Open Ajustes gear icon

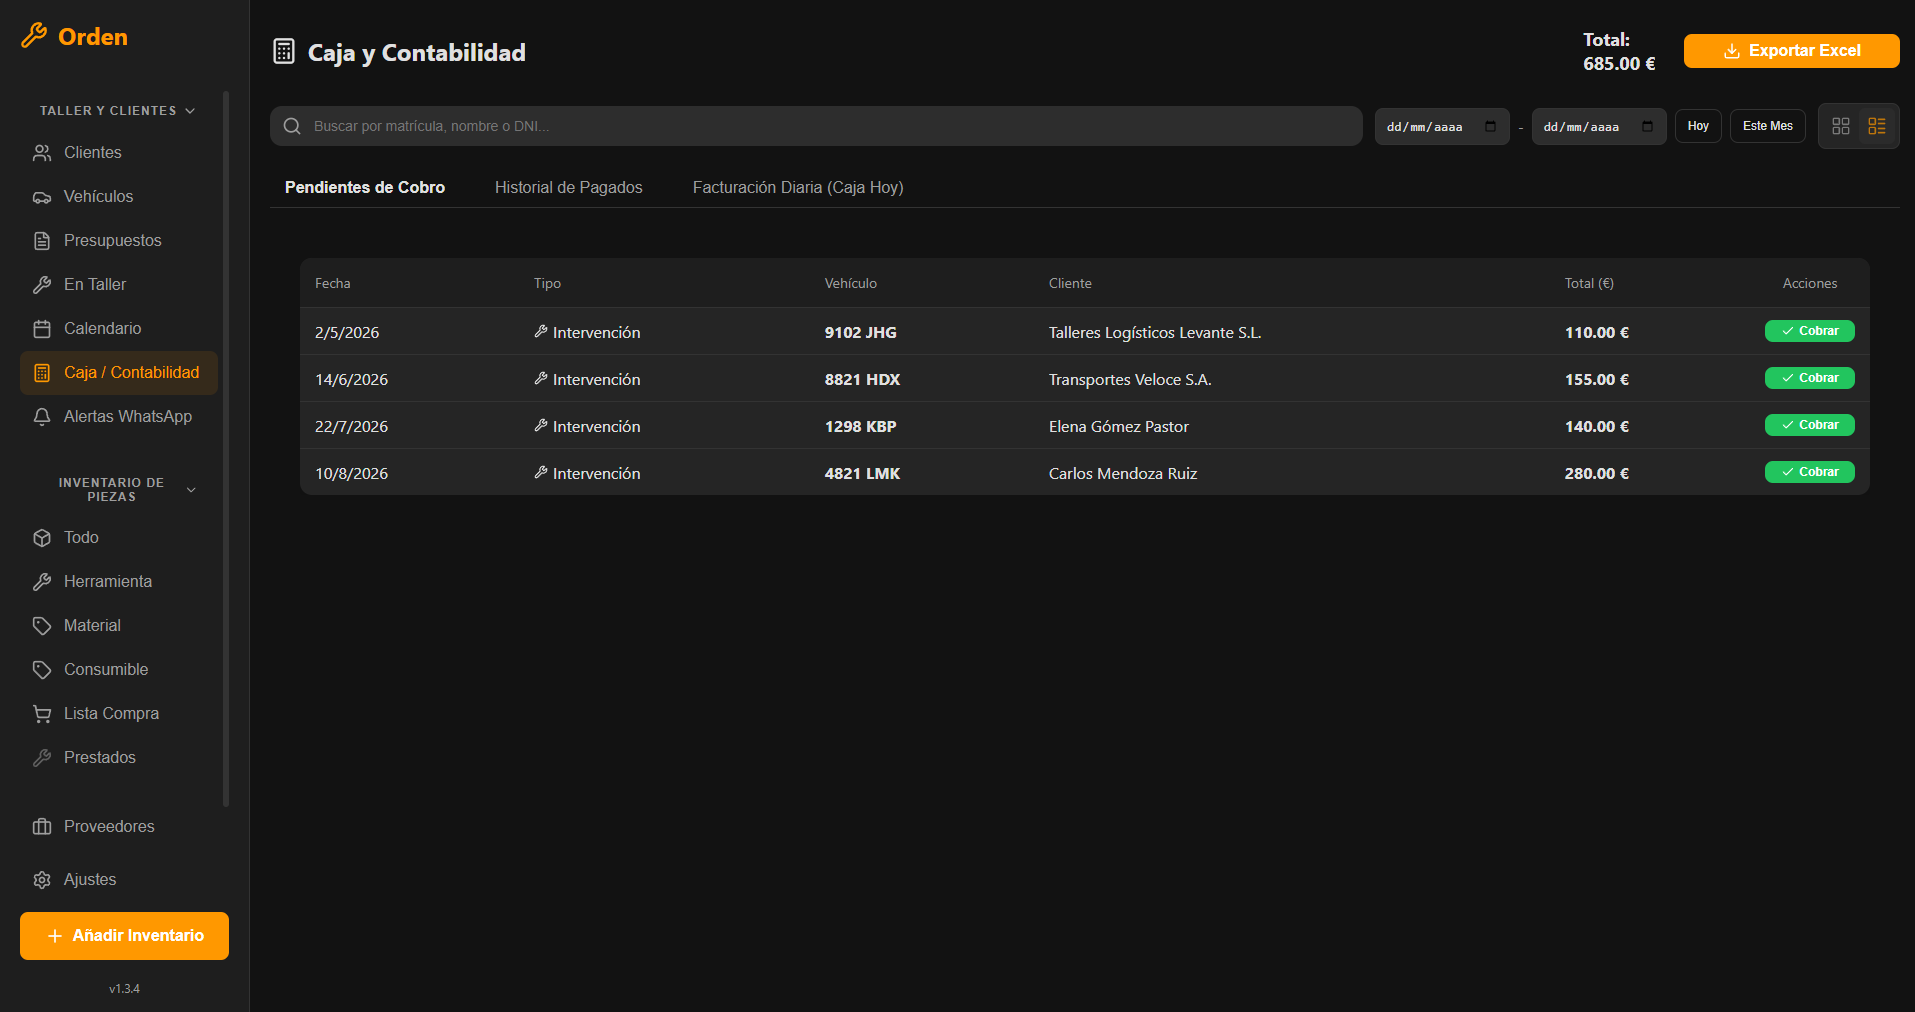pos(42,880)
